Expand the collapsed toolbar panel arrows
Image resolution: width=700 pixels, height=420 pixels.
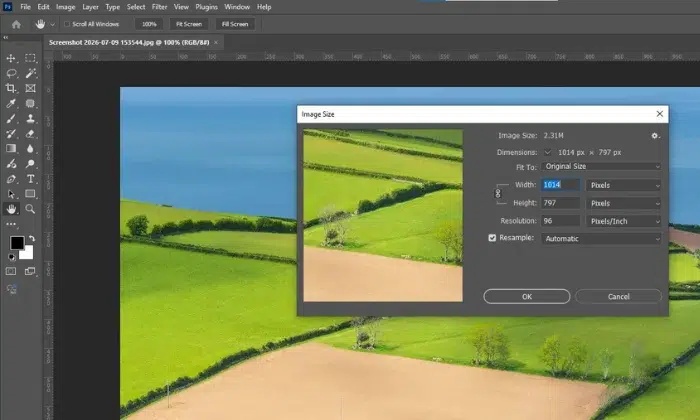(5, 38)
